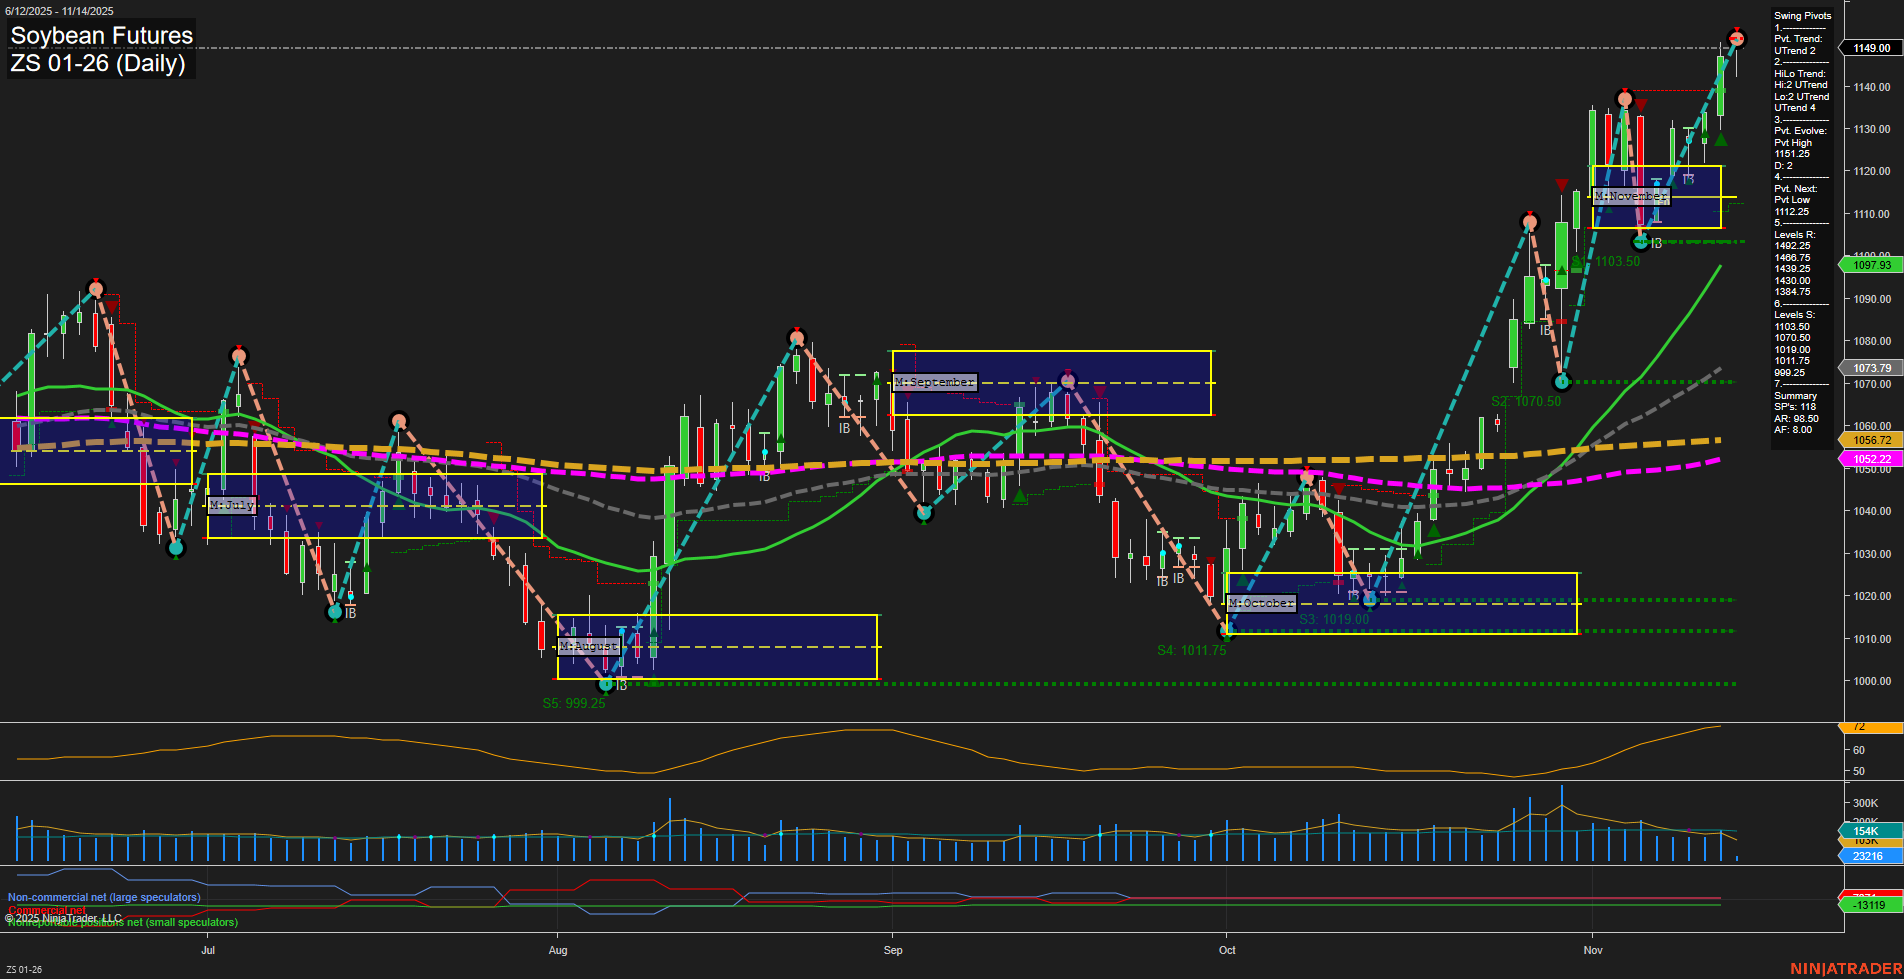Click the teal pivot dot near S5 999.25
This screenshot has width=1904, height=979.
click(606, 685)
